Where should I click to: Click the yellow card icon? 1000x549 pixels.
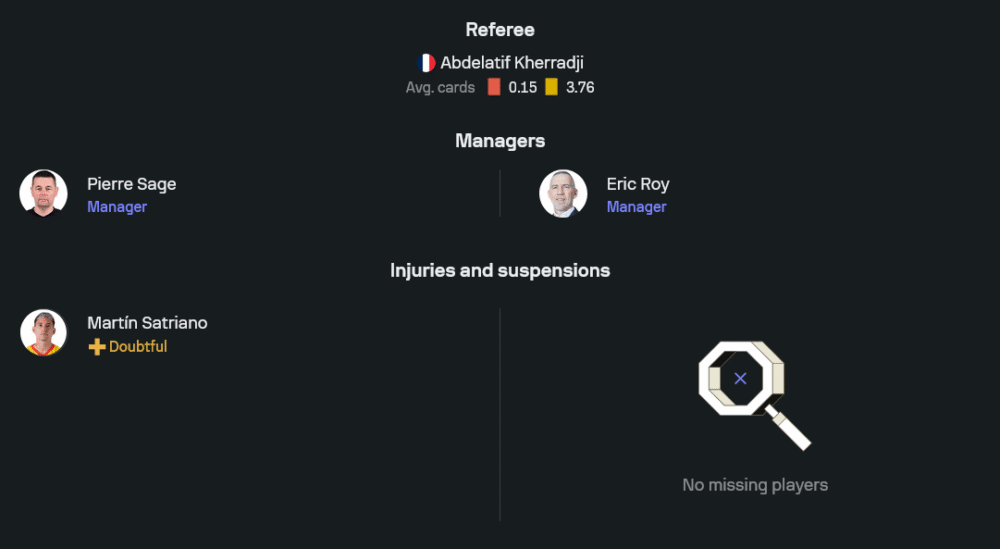point(552,87)
